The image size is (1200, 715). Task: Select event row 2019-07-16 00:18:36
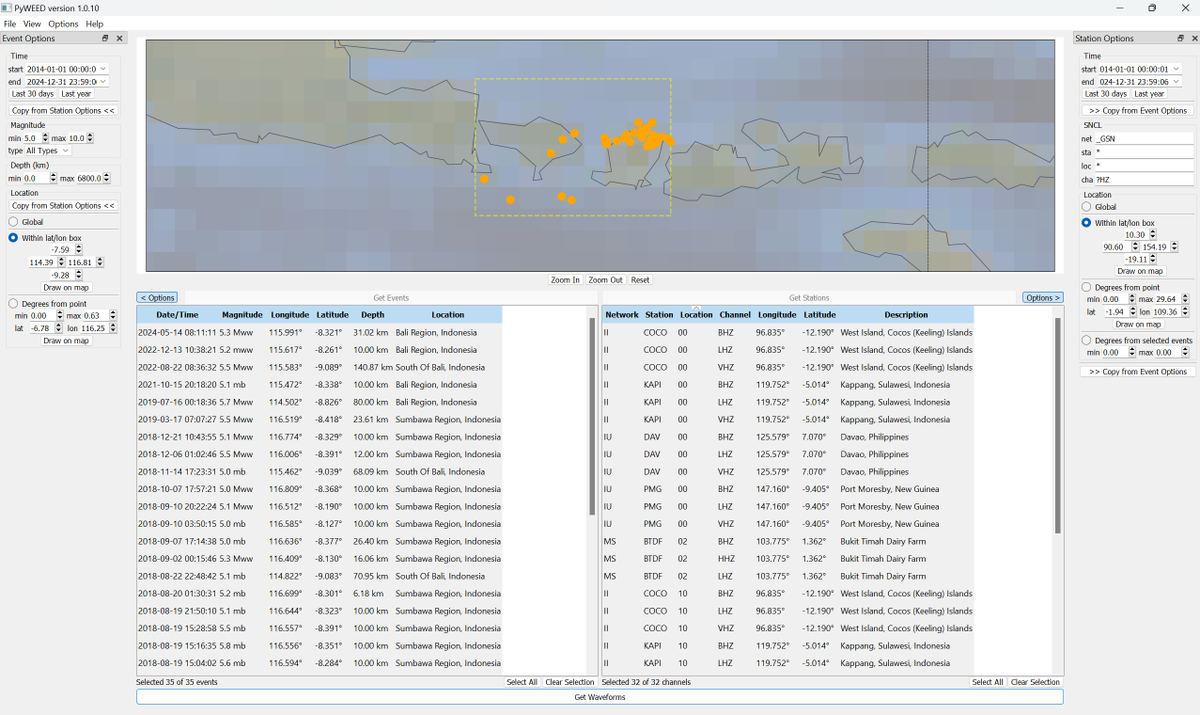point(319,402)
